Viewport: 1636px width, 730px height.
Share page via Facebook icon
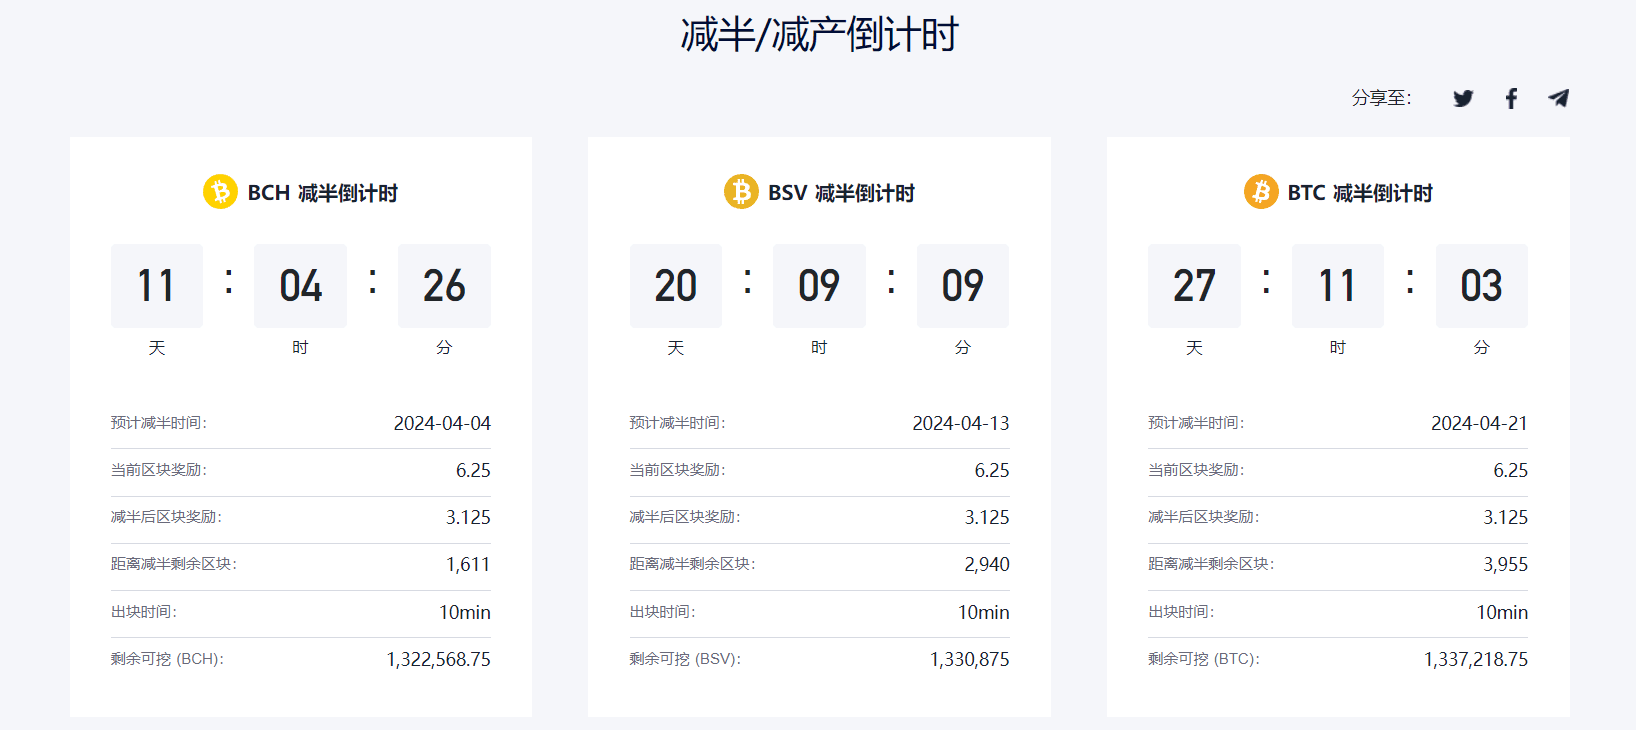[1511, 98]
